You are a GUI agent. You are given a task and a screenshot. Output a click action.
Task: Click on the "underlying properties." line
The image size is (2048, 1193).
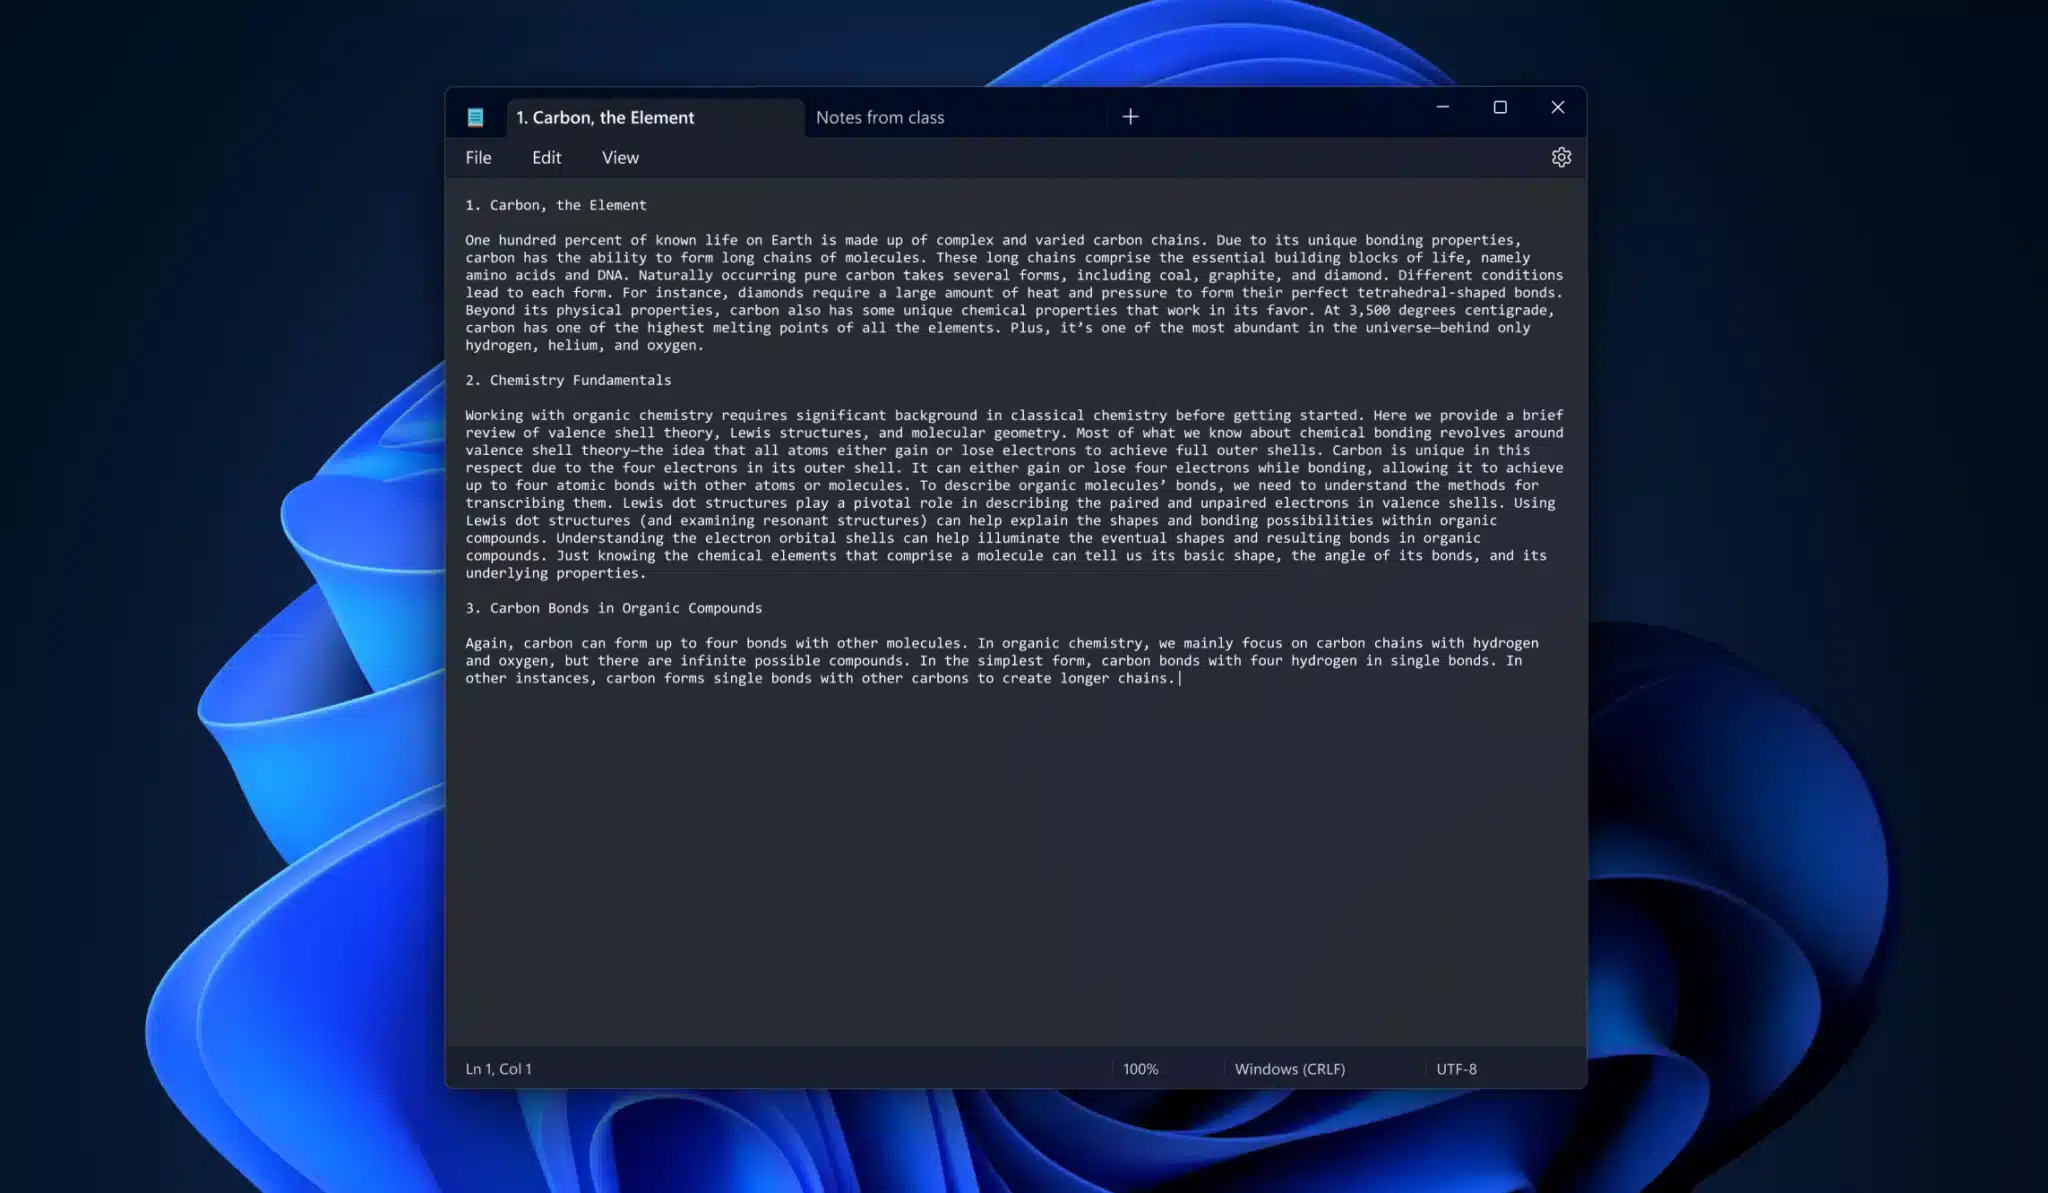555,573
